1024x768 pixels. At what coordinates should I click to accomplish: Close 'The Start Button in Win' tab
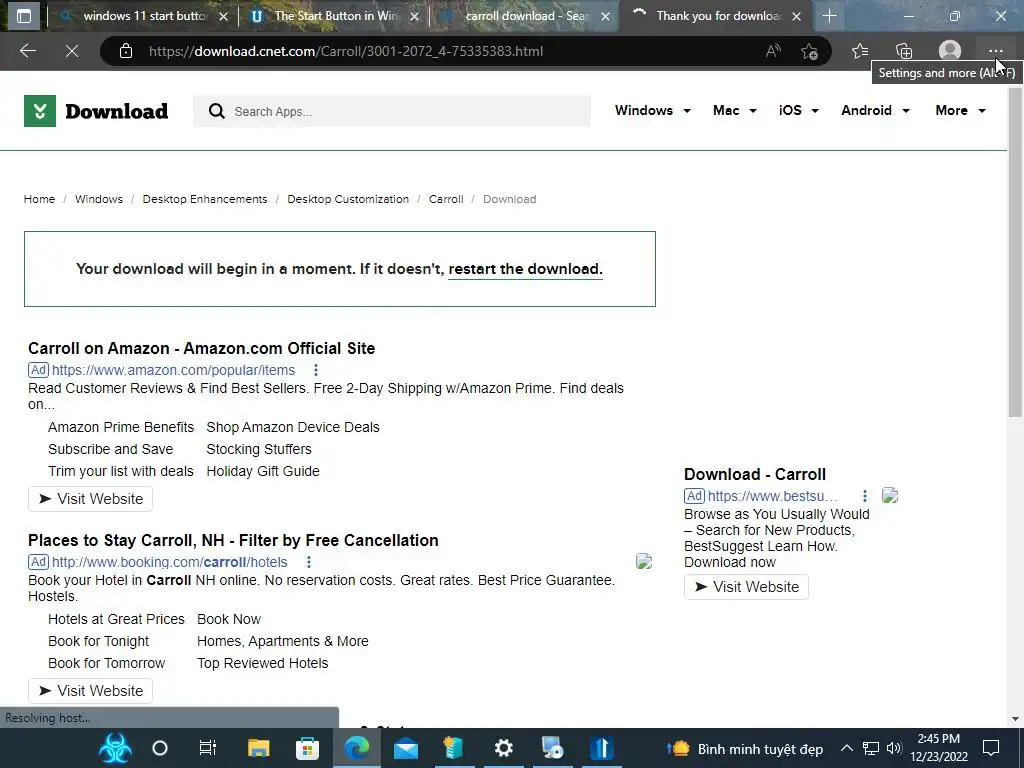[414, 16]
